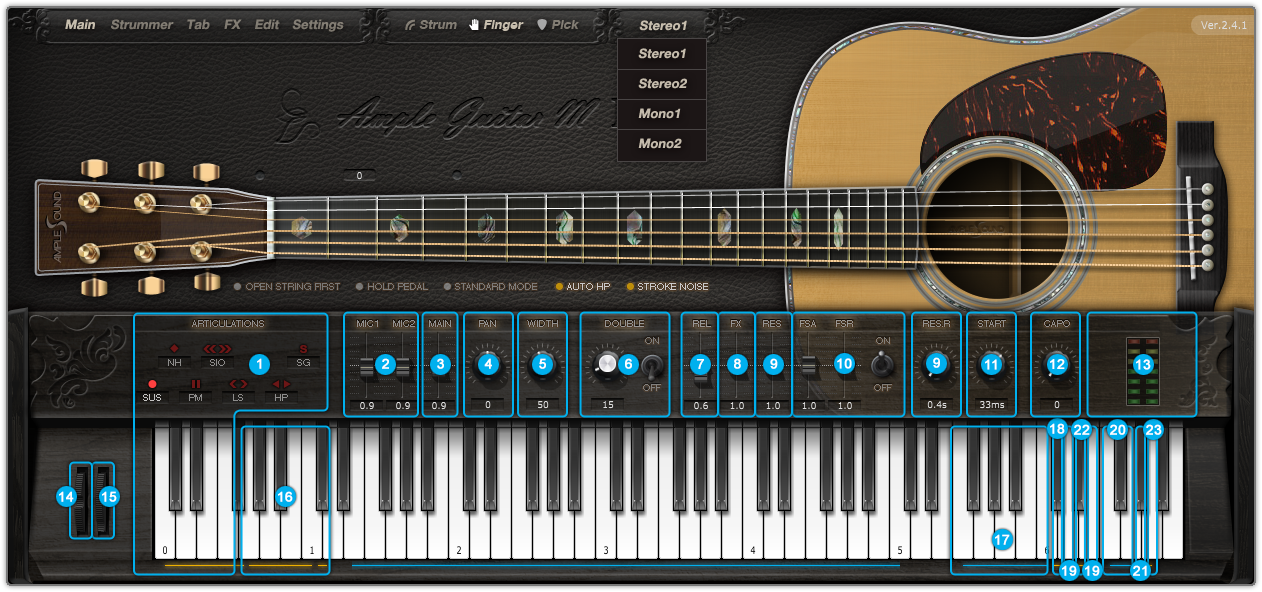Viewport: 1262px width, 592px height.
Task: Click the modulation wheel
Action: 104,500
